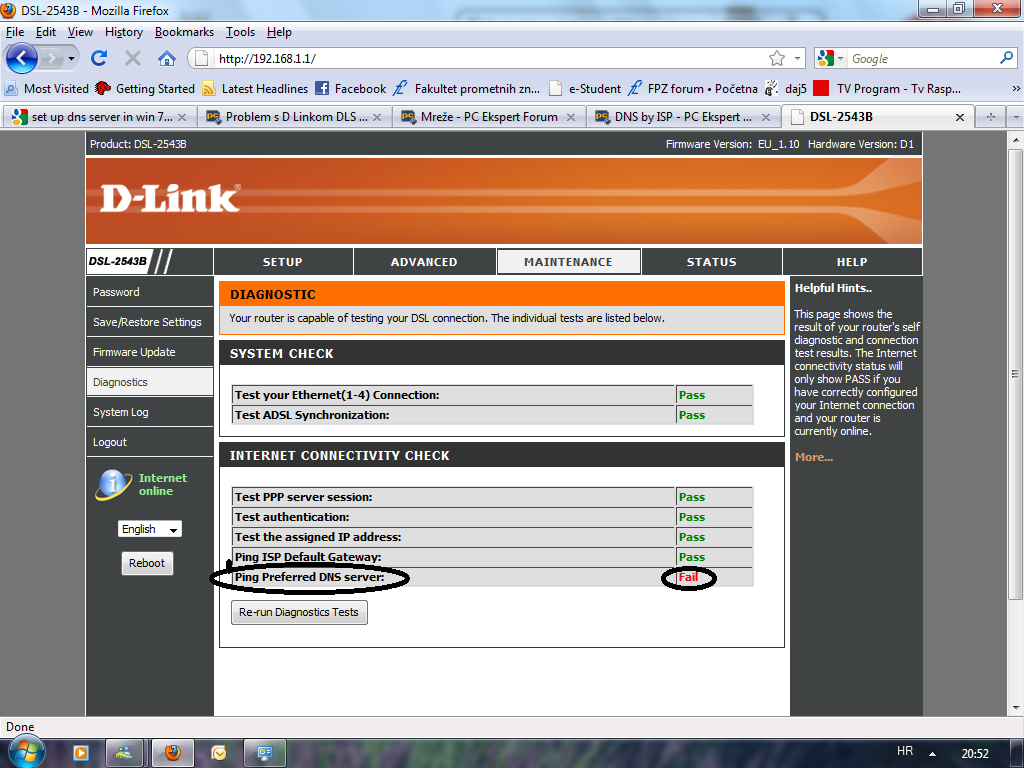Click the HR language indicator in tray
Viewport: 1024px width, 768px height.
[x=904, y=751]
